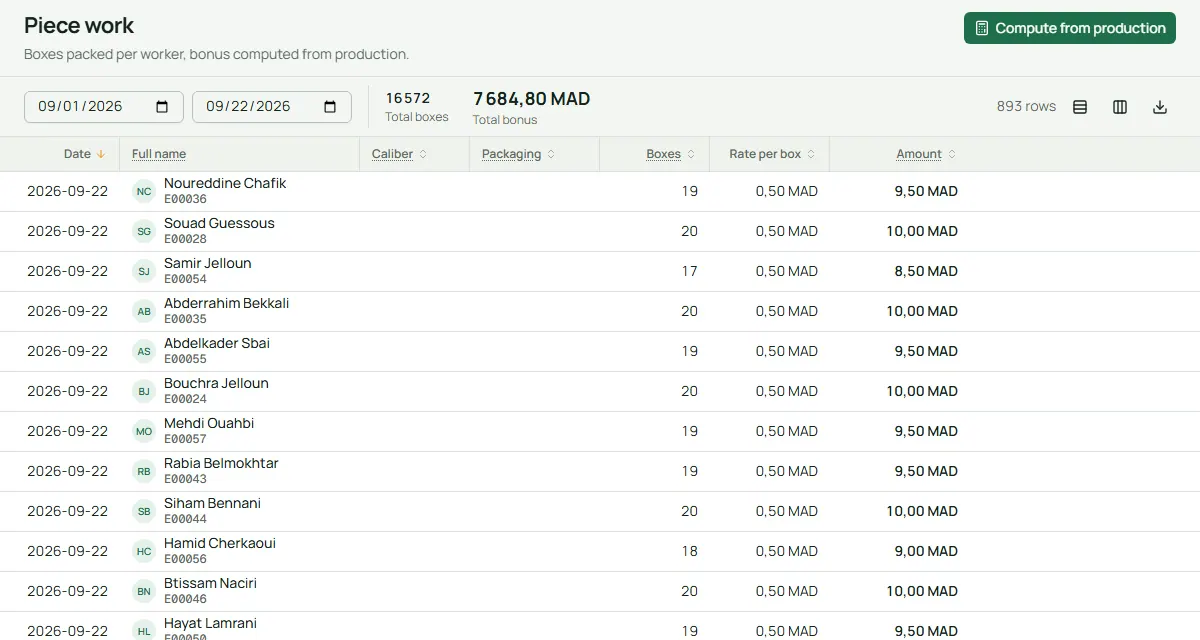The width and height of the screenshot is (1200, 640).
Task: Click the BJ avatar for Bouchra Jelloun
Action: [144, 391]
